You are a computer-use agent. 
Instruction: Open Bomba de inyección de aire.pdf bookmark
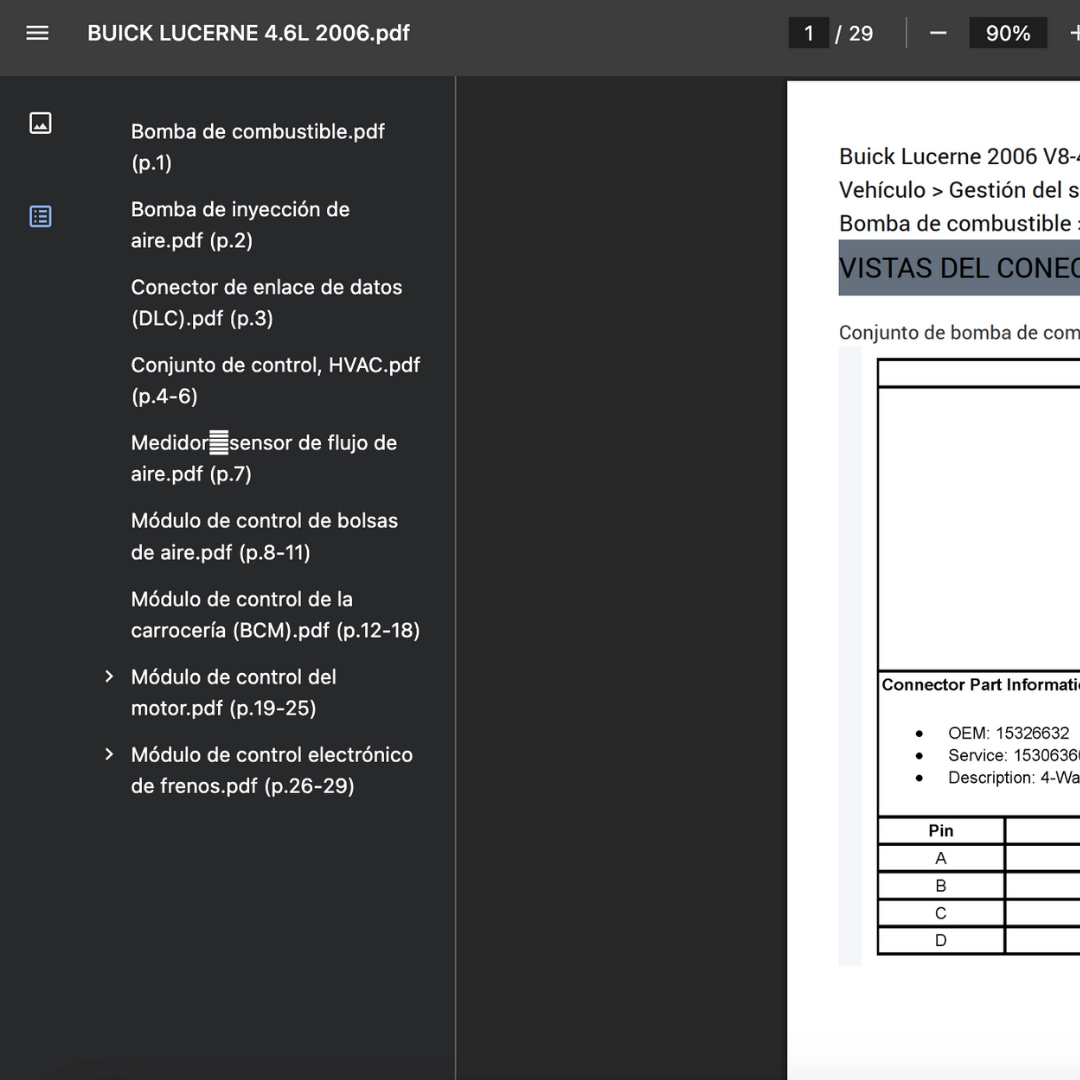click(x=240, y=225)
